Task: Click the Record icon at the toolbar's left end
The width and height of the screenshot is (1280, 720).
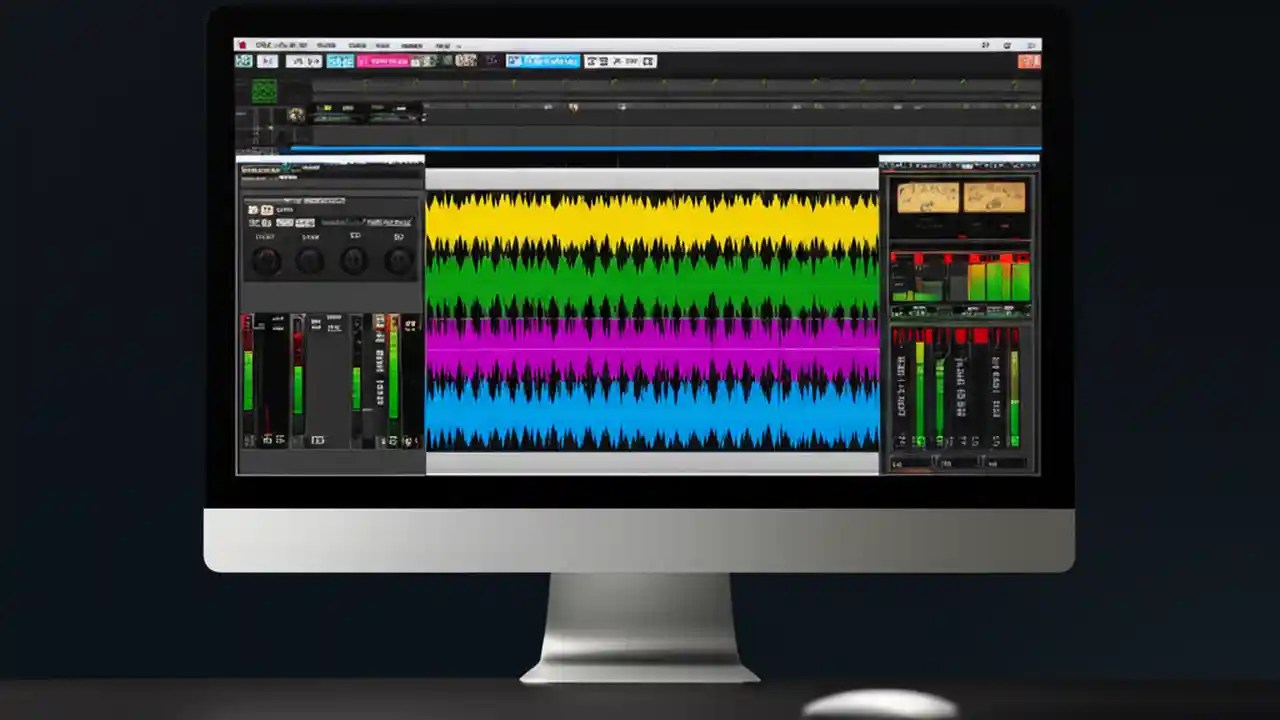Action: coord(244,61)
